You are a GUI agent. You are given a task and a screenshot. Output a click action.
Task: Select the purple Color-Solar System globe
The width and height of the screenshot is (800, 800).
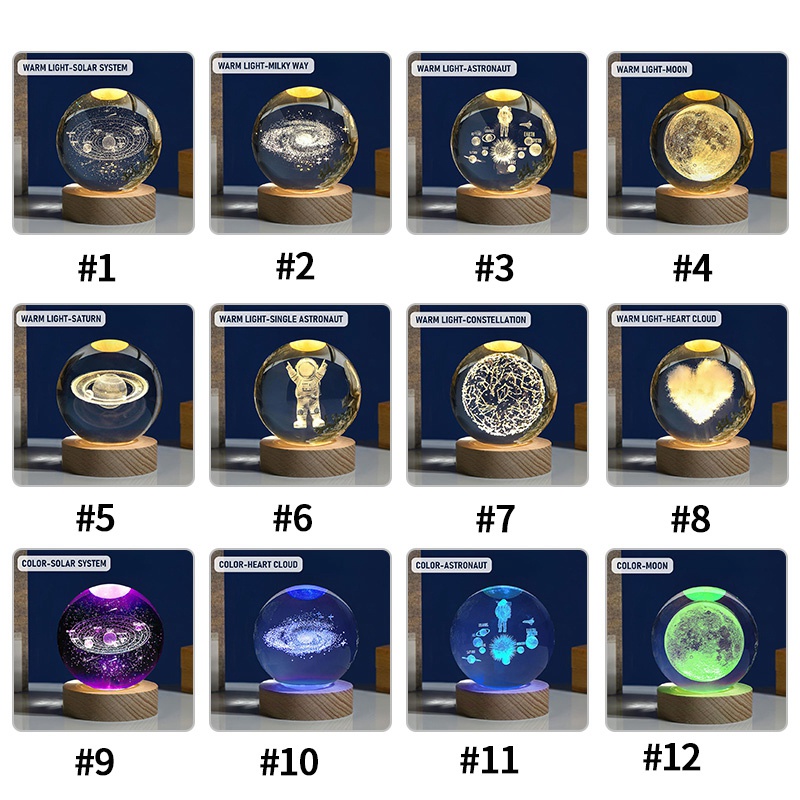pyautogui.click(x=104, y=640)
